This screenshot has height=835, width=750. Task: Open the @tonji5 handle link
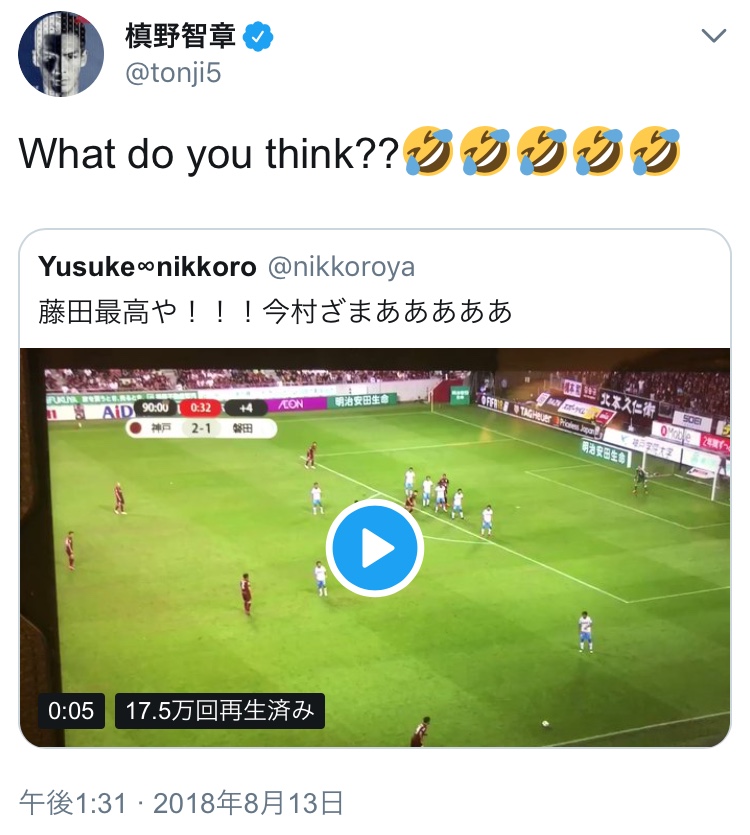[171, 73]
